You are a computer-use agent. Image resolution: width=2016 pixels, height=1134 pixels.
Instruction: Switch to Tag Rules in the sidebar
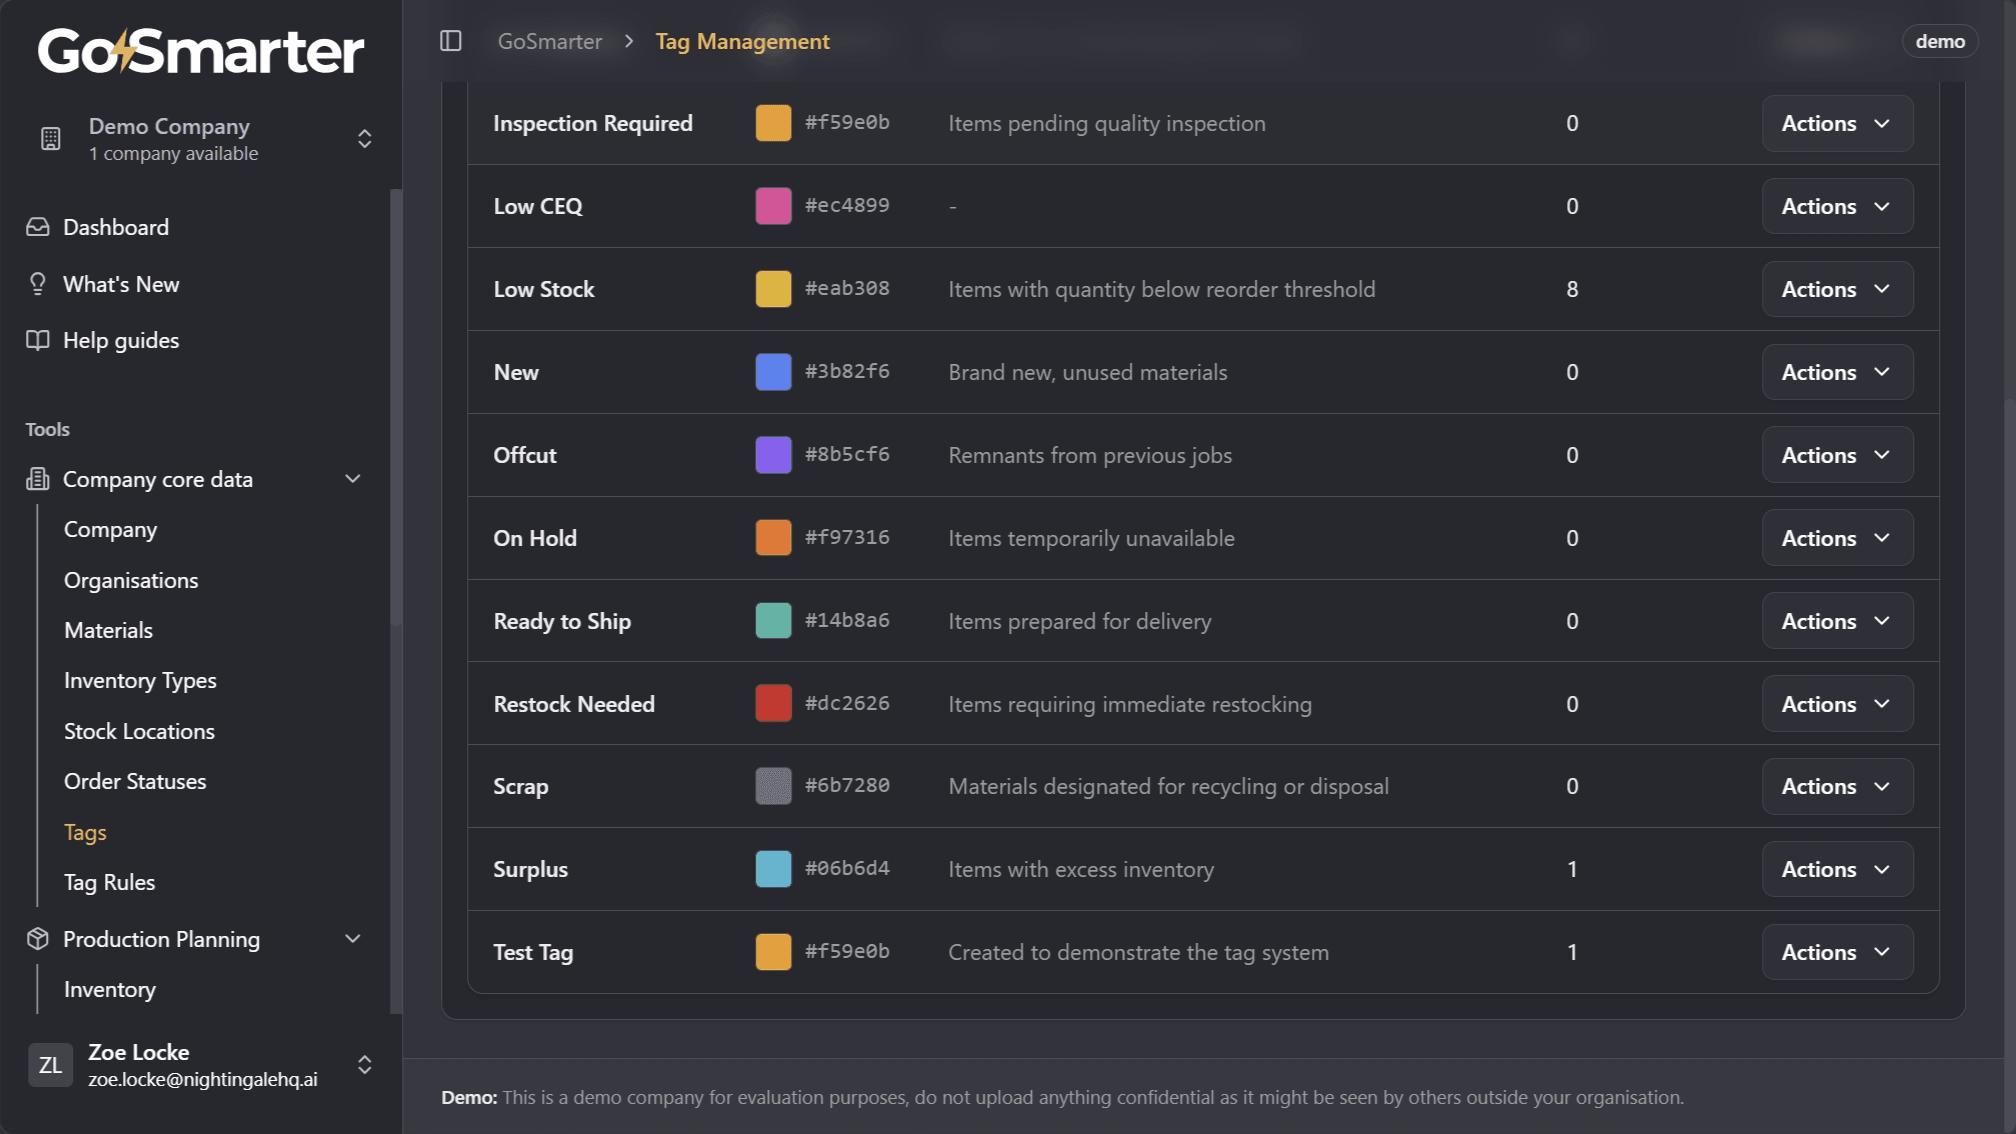tap(109, 882)
